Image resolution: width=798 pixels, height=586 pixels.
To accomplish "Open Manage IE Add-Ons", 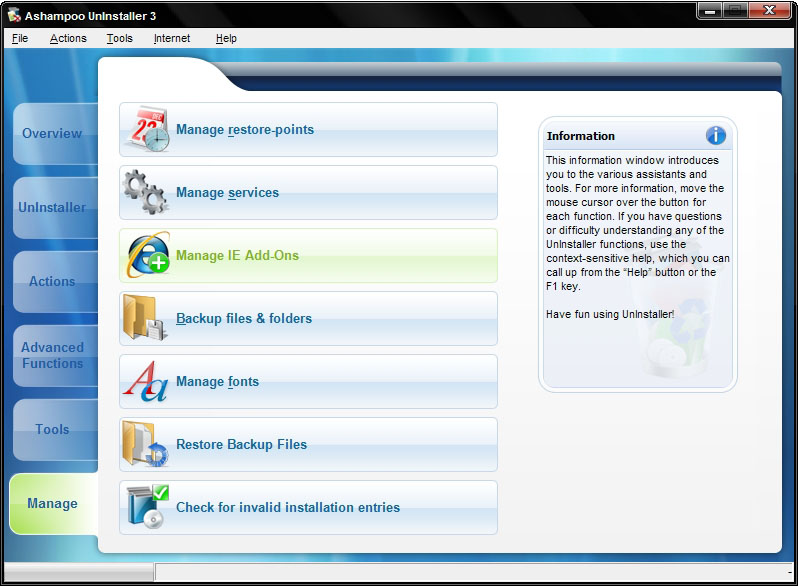I will point(308,255).
